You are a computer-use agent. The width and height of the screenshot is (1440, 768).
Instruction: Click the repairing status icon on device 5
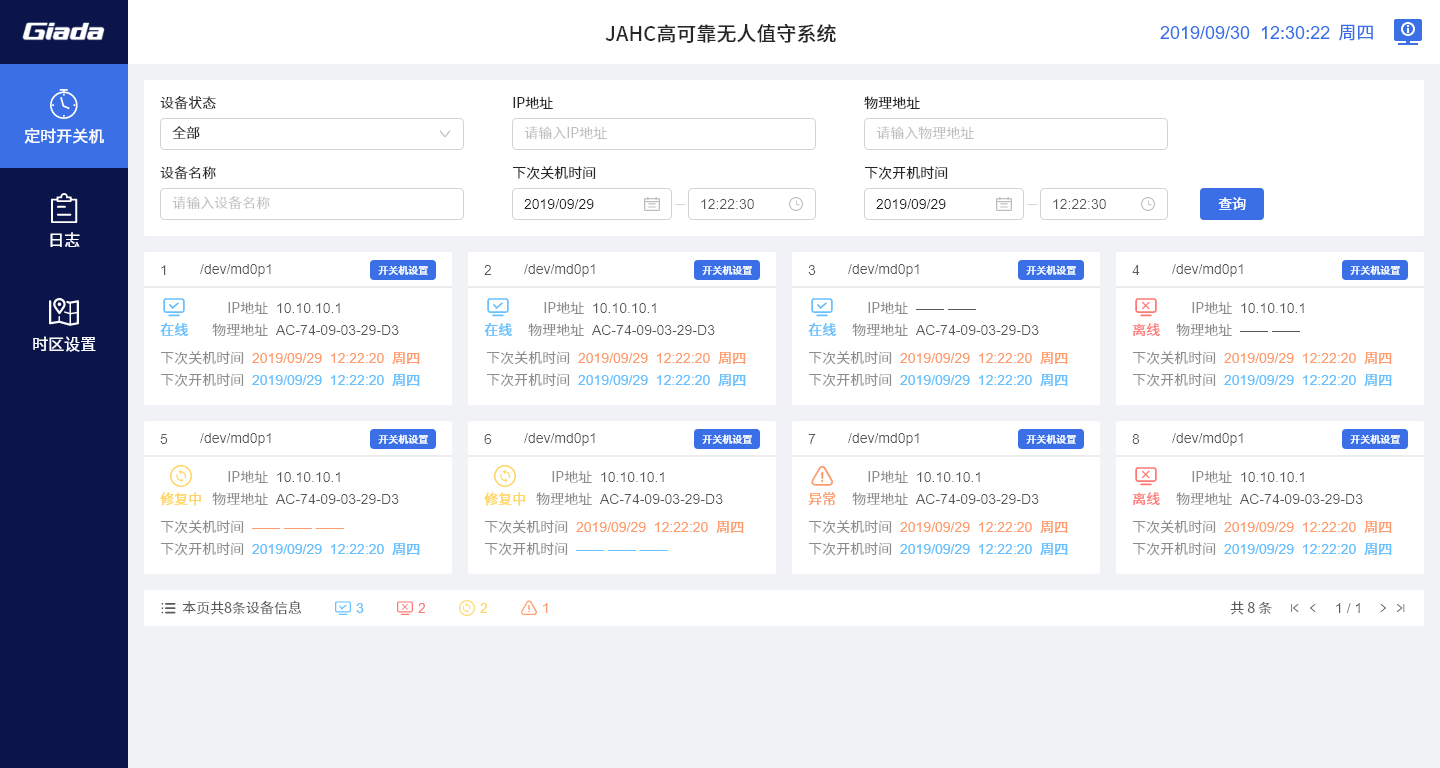[x=181, y=476]
